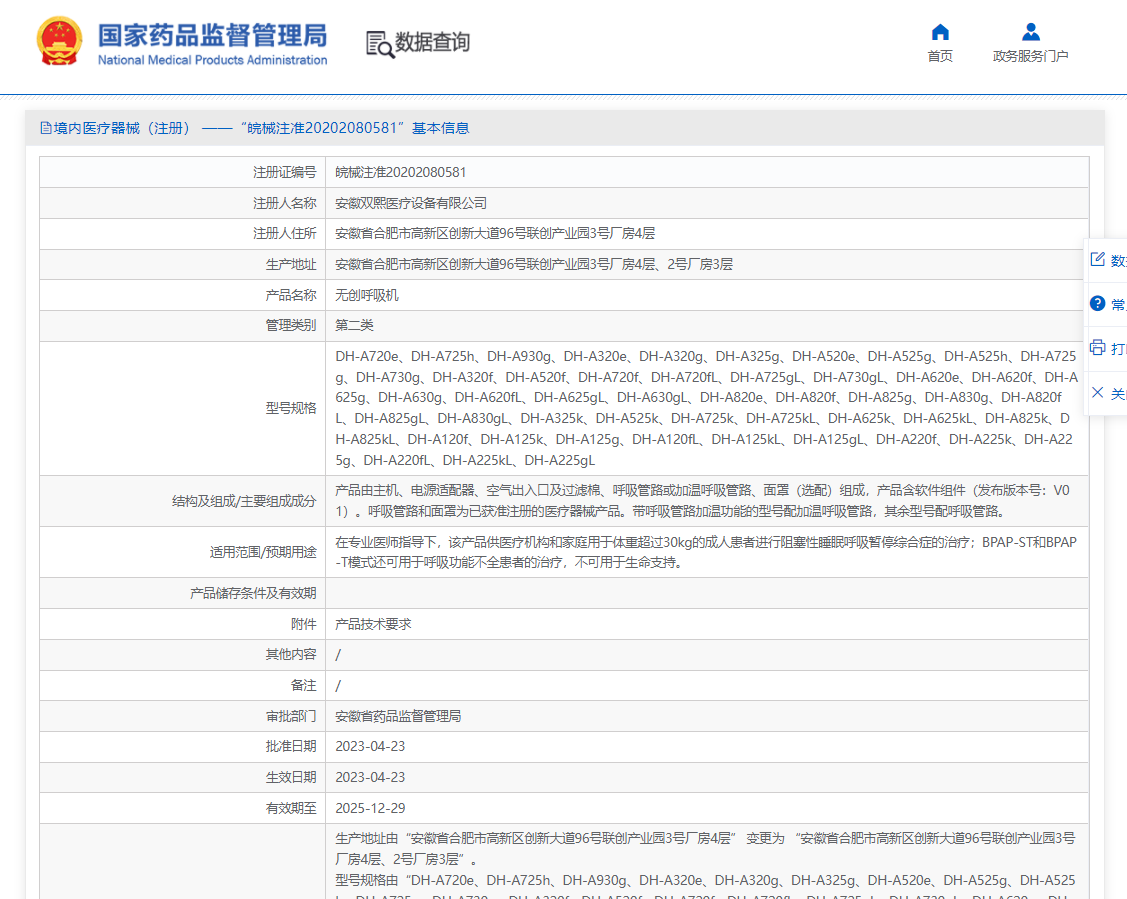Click the model list beginning with DH-A720e
This screenshot has height=899, width=1127.
(x=707, y=408)
